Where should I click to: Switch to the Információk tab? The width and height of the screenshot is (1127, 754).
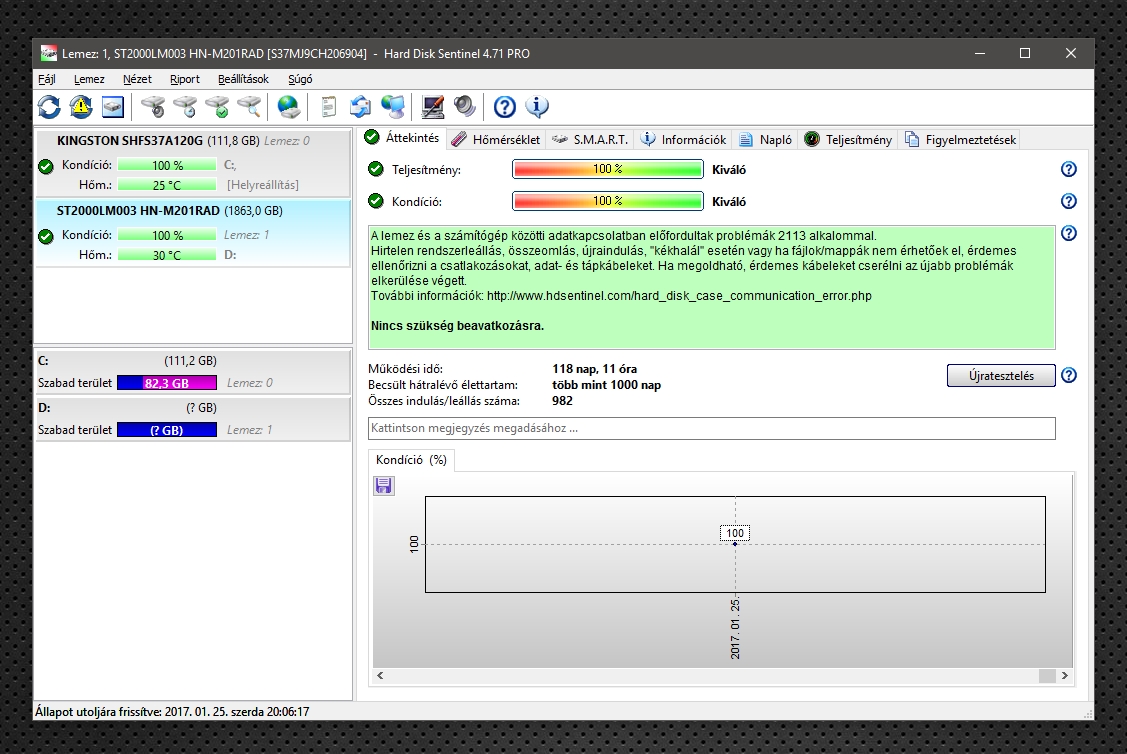point(684,139)
